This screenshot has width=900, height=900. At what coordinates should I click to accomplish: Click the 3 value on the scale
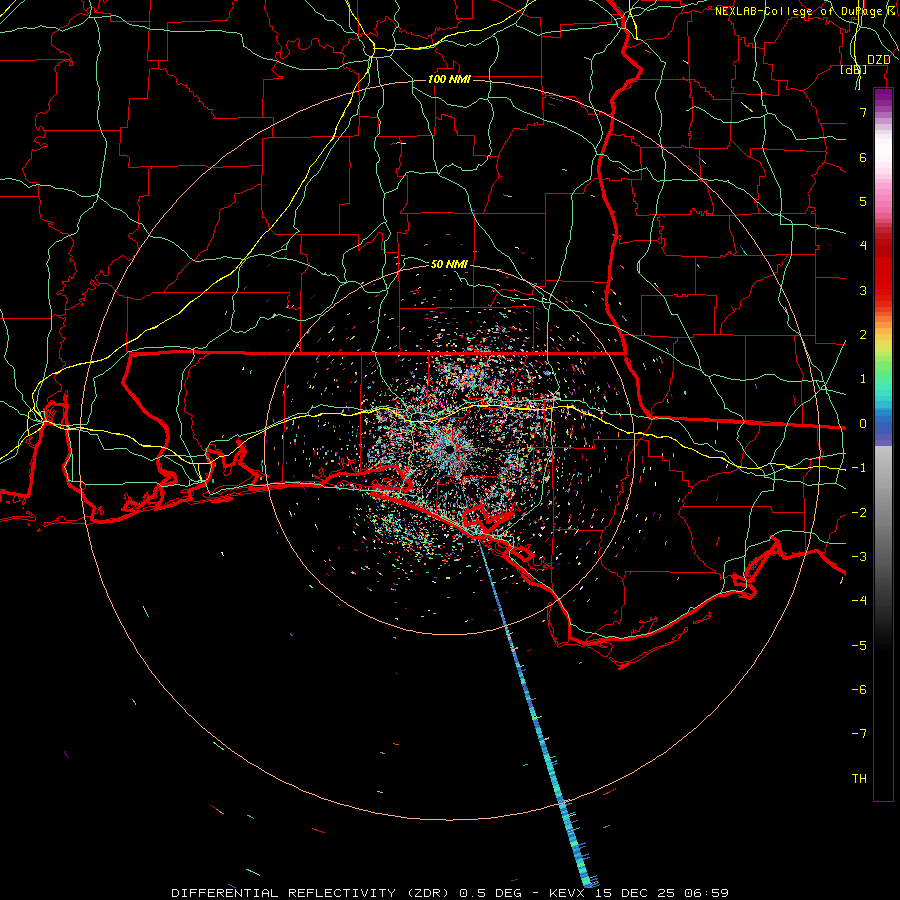(863, 290)
